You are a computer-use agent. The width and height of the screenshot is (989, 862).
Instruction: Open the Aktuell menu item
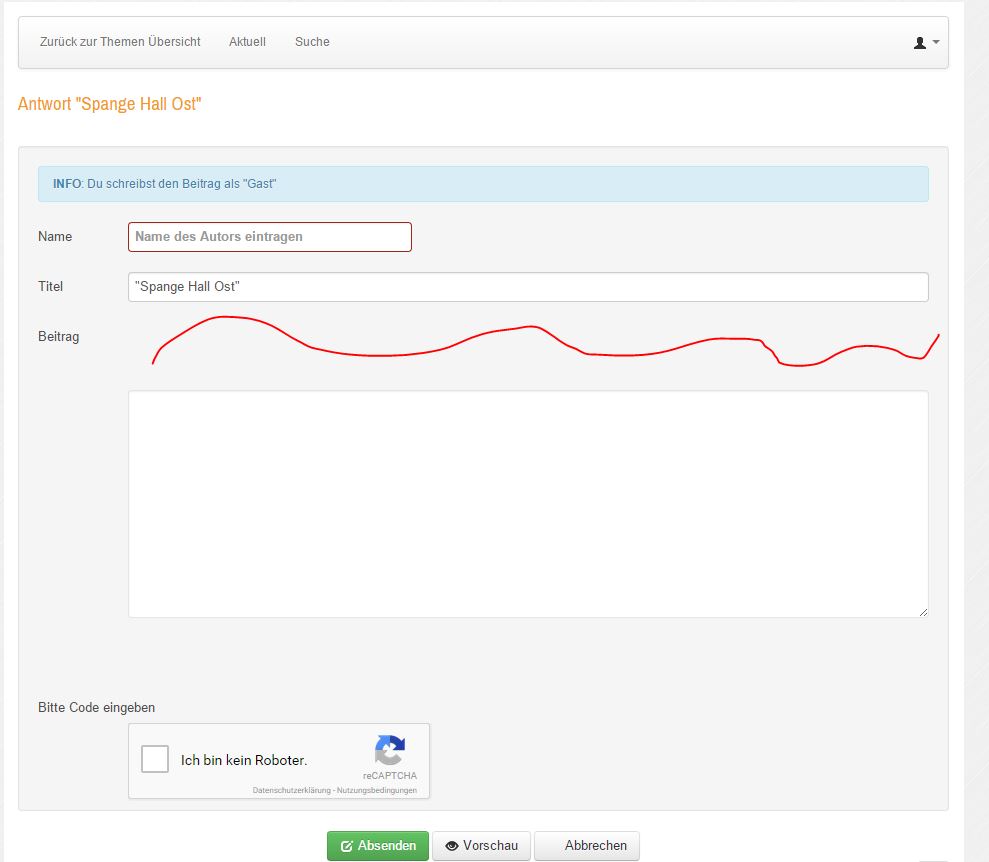pyautogui.click(x=247, y=42)
